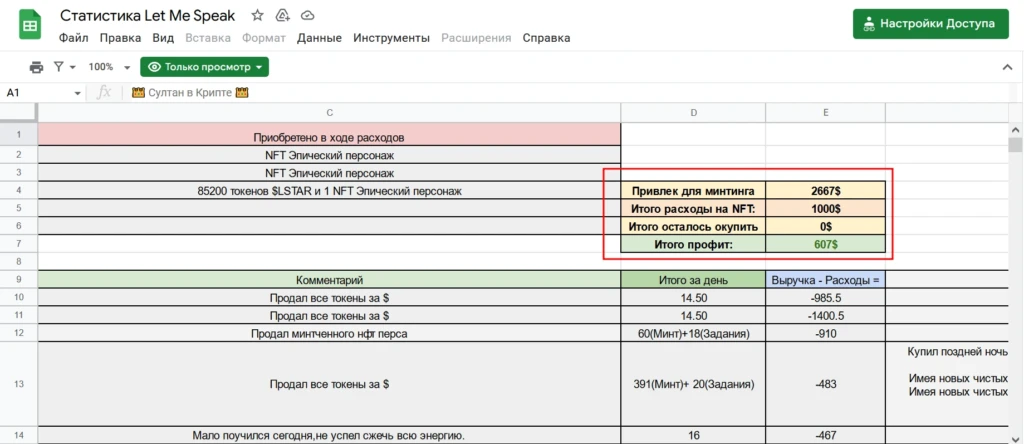Screen dimensions: 1024x444
Task: Click the Итого за день header cell
Action: pyautogui.click(x=693, y=280)
